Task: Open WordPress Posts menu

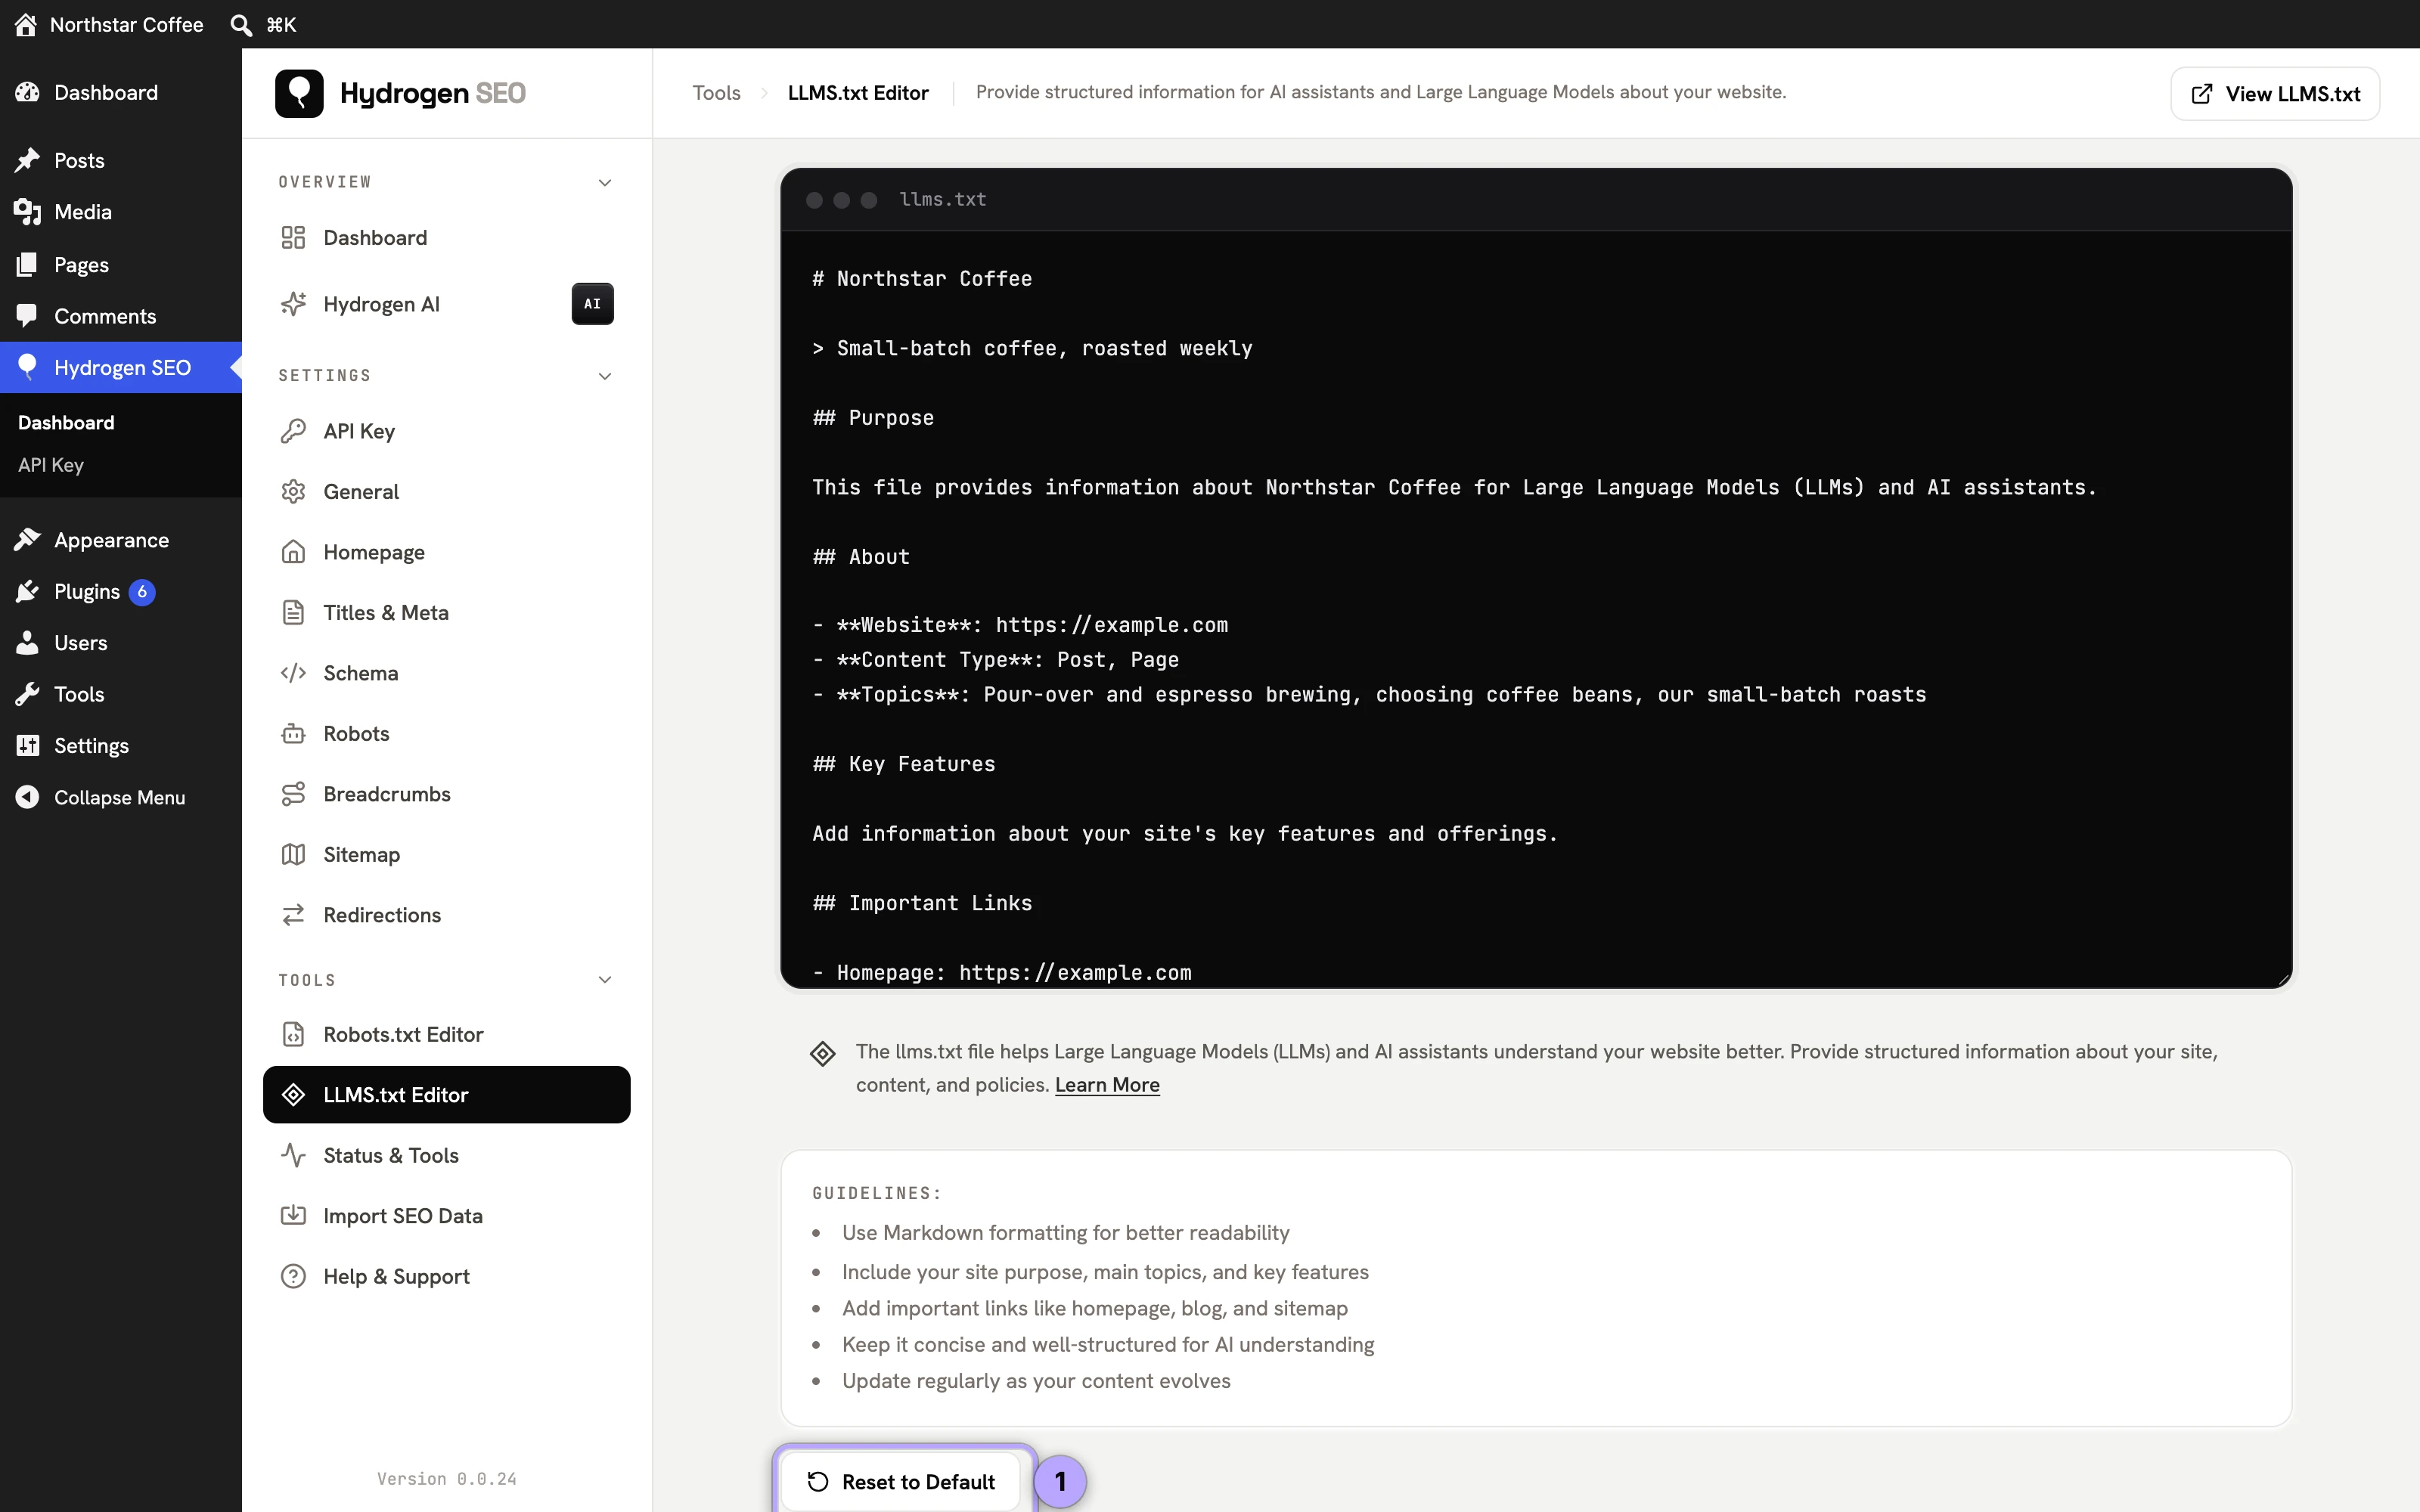Action: (x=121, y=160)
